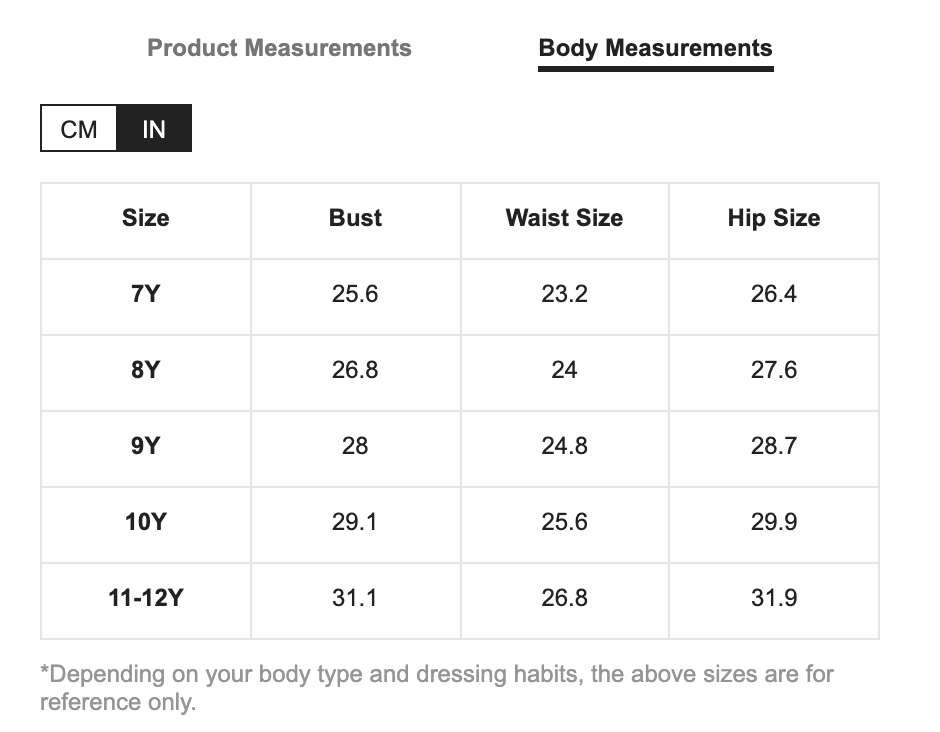This screenshot has height=732, width=940.
Task: Switch to the Product Measurements tab
Action: click(279, 48)
